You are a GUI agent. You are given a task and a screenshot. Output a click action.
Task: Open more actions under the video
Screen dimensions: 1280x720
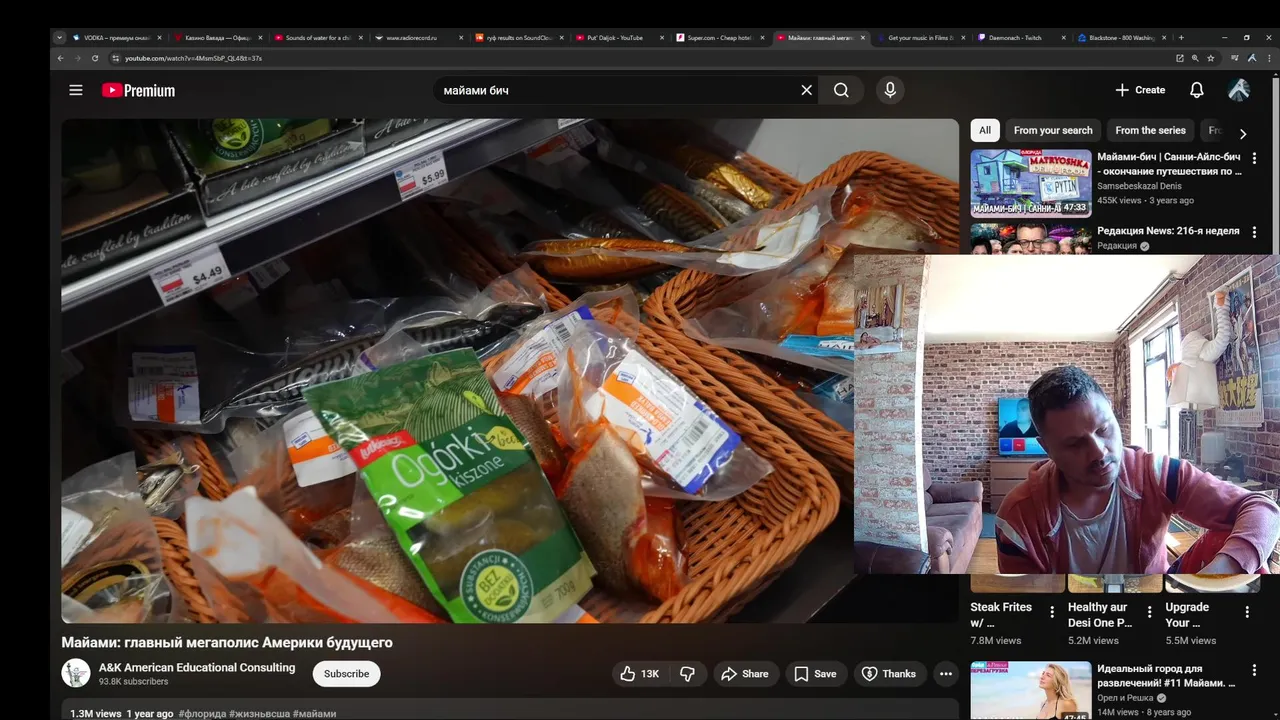pyautogui.click(x=946, y=674)
